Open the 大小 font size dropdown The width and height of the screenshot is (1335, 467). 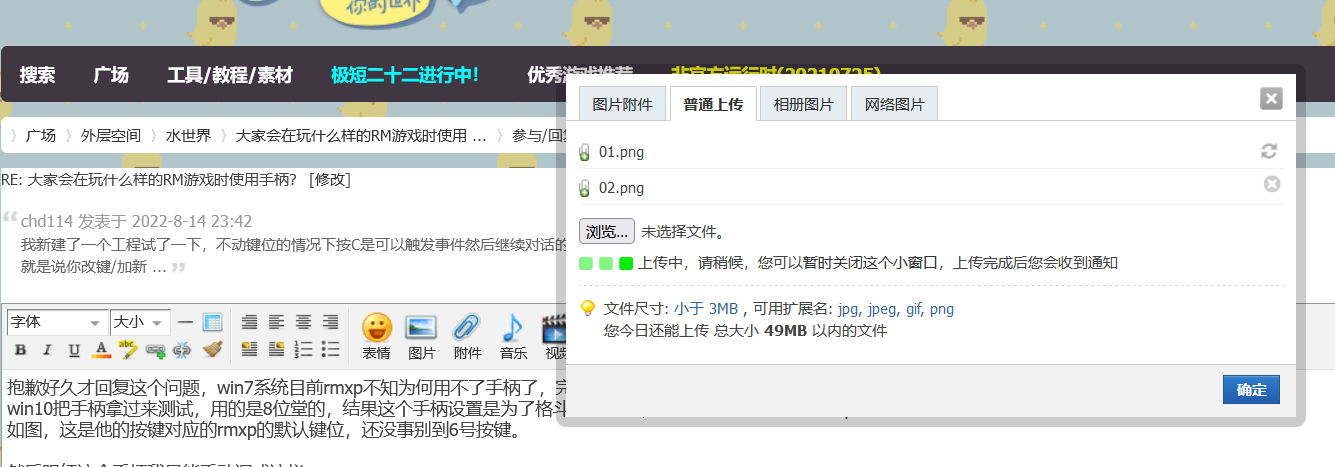(140, 322)
